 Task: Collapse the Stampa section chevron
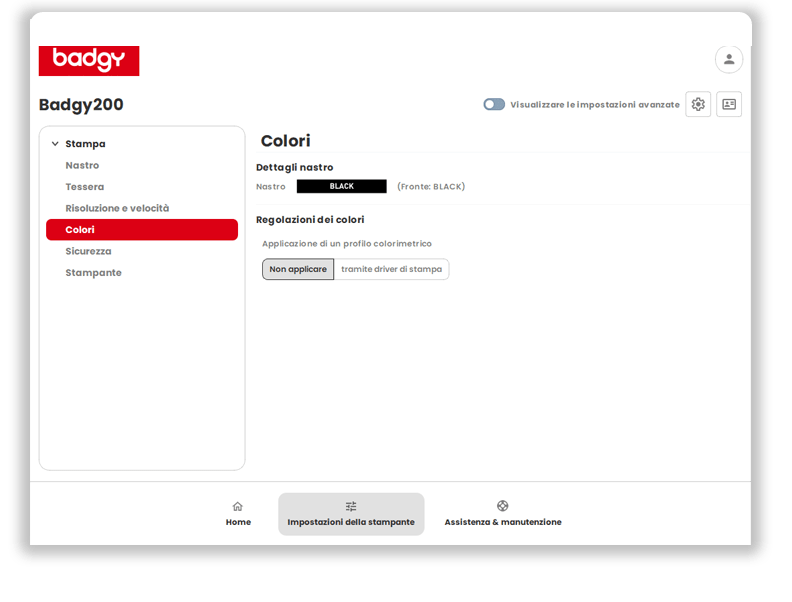click(55, 144)
